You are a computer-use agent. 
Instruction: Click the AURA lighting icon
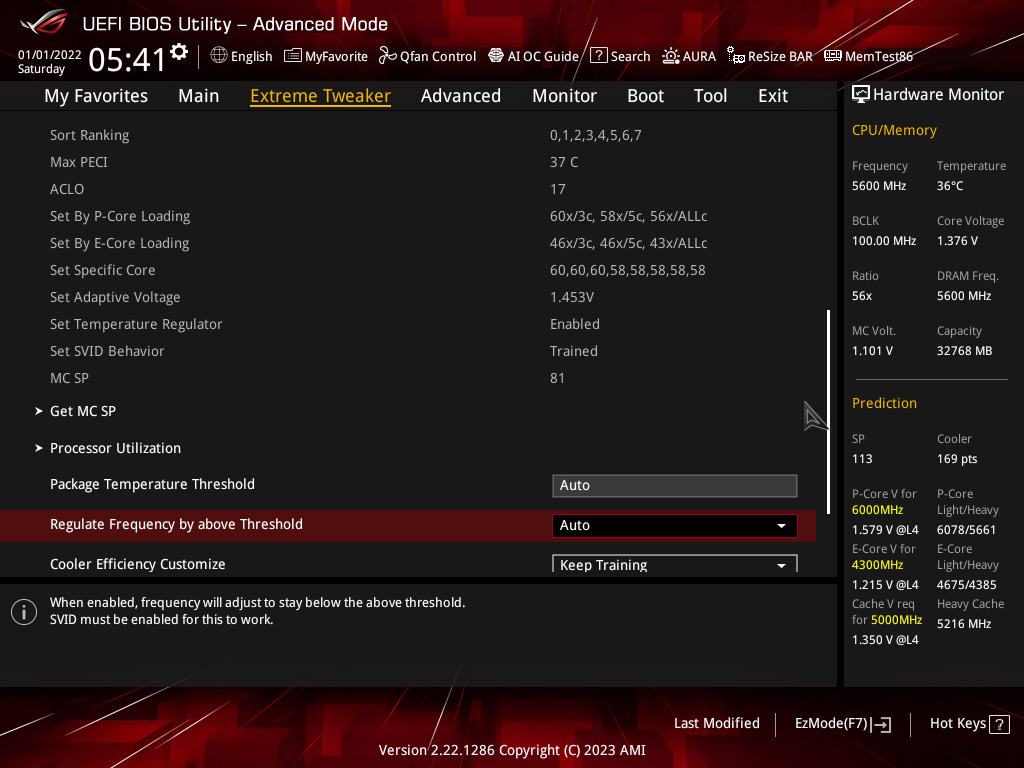(671, 56)
